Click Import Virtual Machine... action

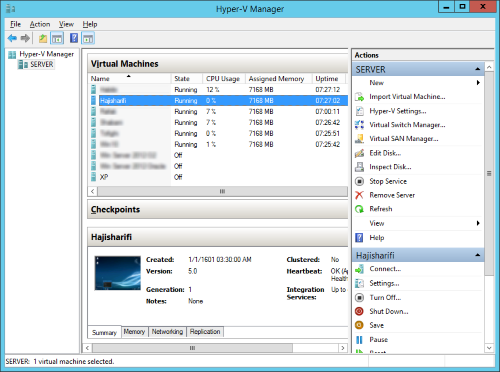[x=407, y=97]
